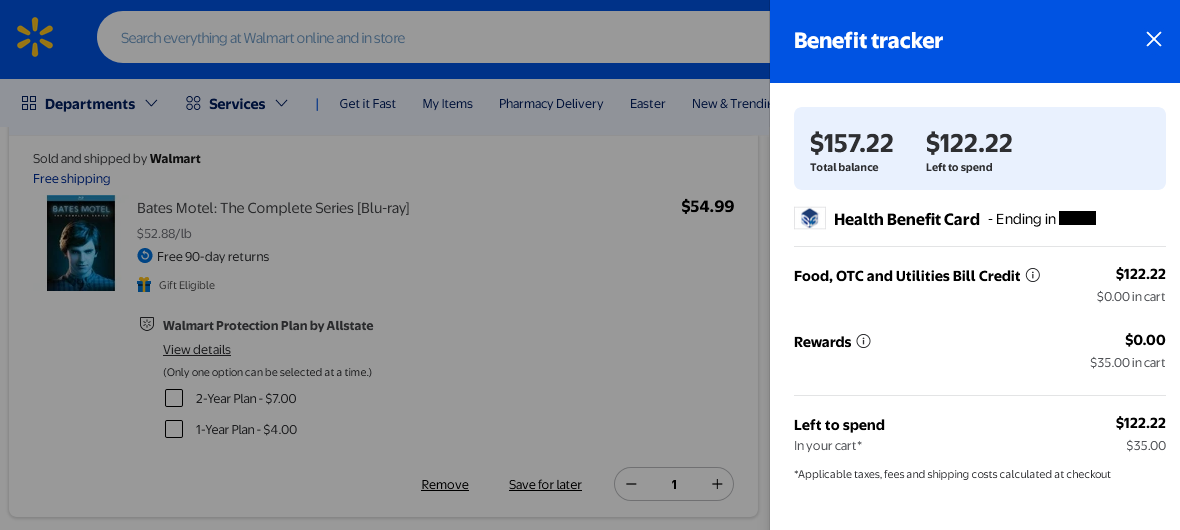Click the Allstate protection plan shield icon
This screenshot has height=530, width=1180.
pyautogui.click(x=148, y=324)
